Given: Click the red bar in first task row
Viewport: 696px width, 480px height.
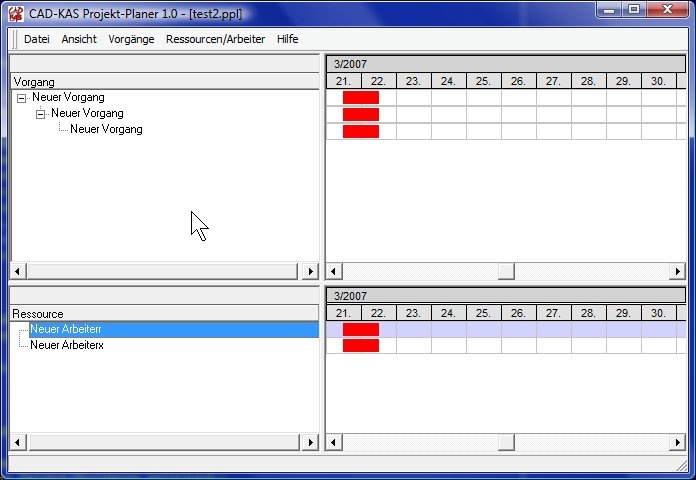Looking at the screenshot, I should click(x=361, y=97).
